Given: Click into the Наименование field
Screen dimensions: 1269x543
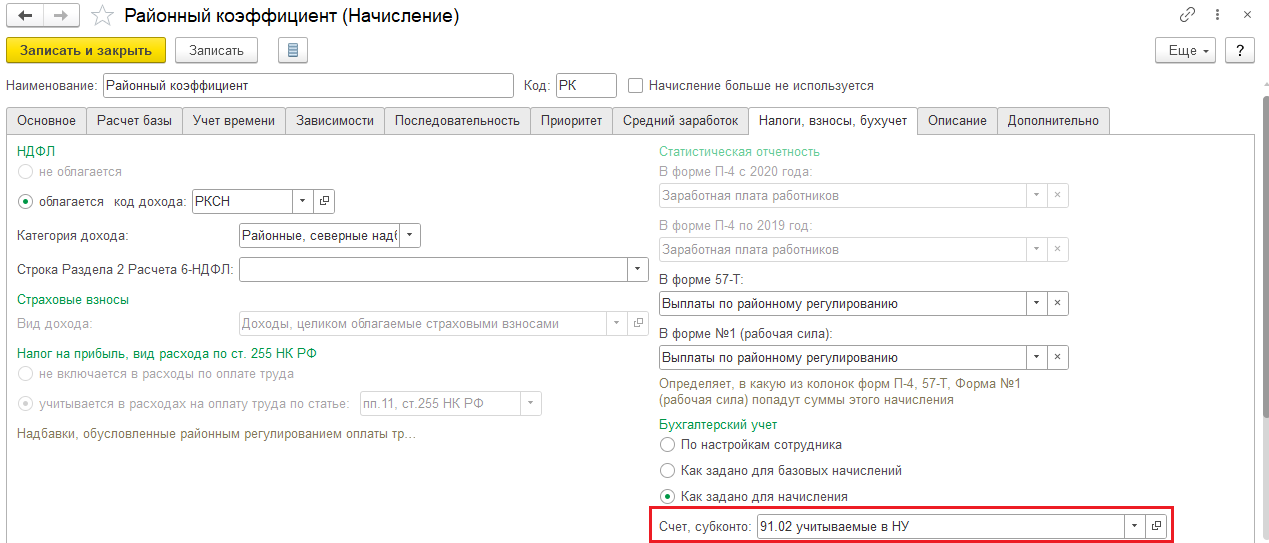Looking at the screenshot, I should coord(307,86).
